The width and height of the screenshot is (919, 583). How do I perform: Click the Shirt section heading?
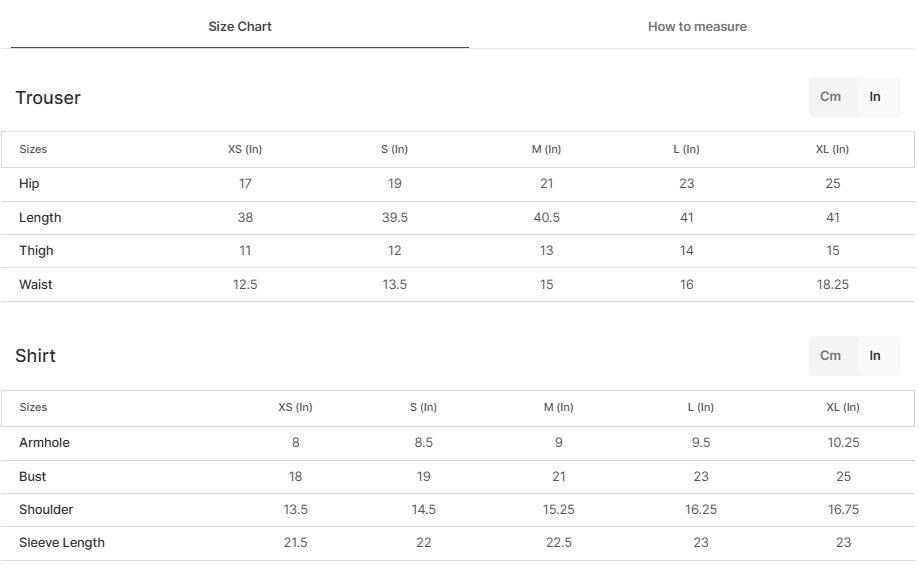click(36, 356)
